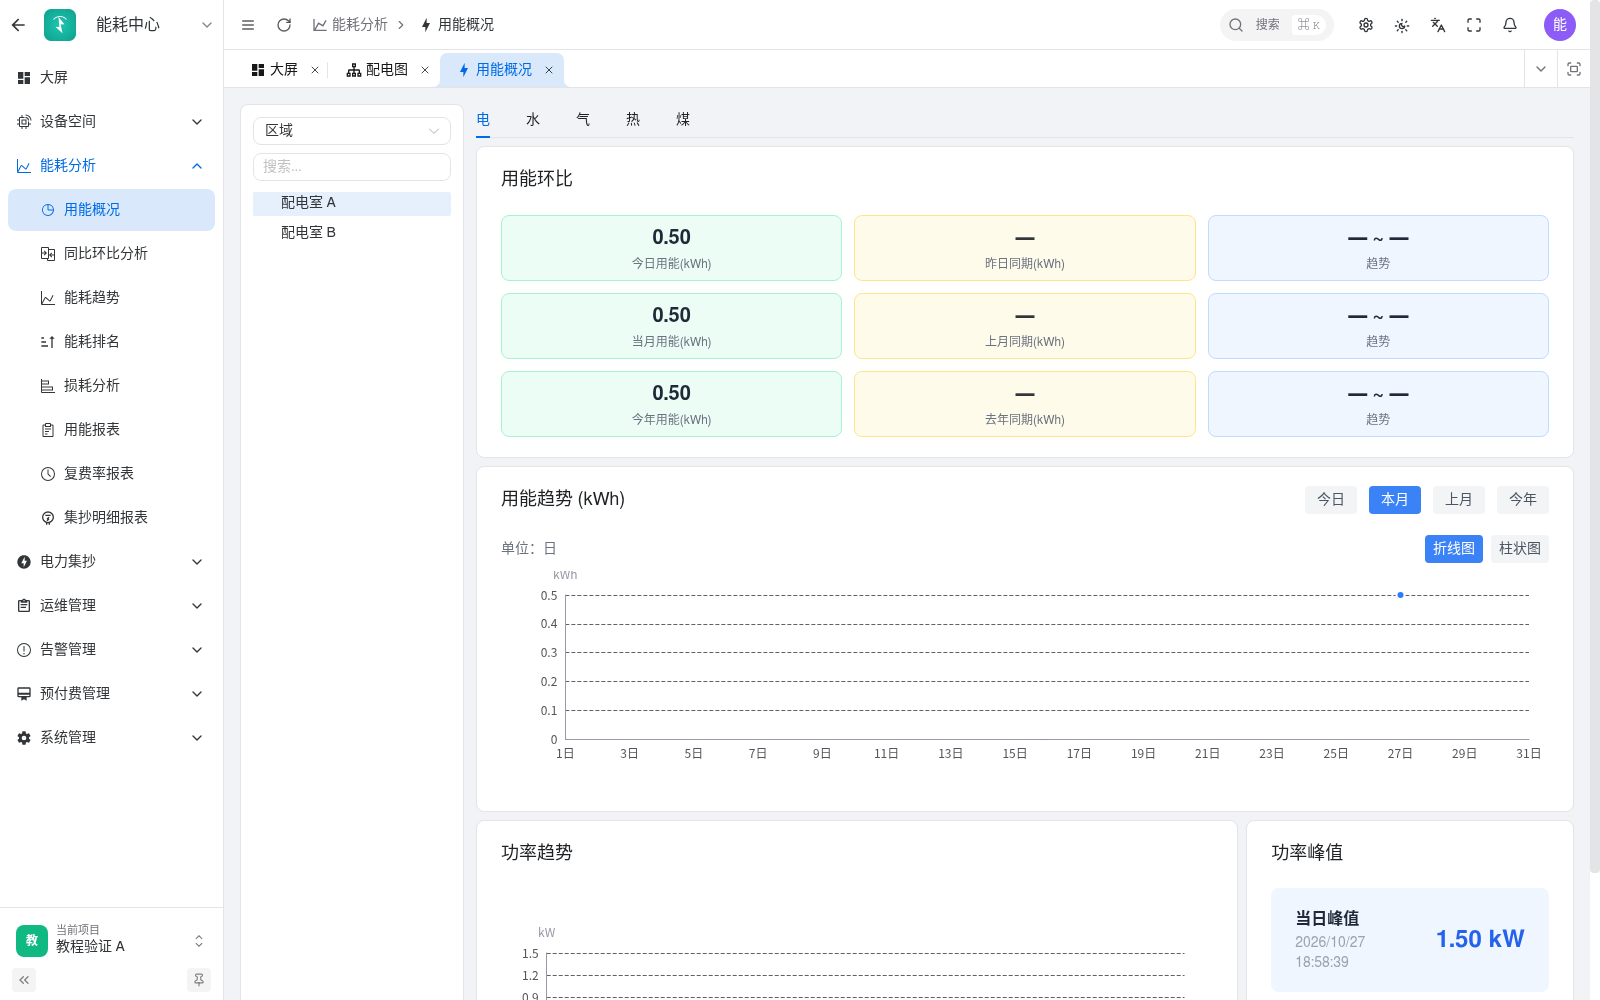This screenshot has height=1000, width=1600.
Task: Click the top search box
Action: click(x=1276, y=25)
